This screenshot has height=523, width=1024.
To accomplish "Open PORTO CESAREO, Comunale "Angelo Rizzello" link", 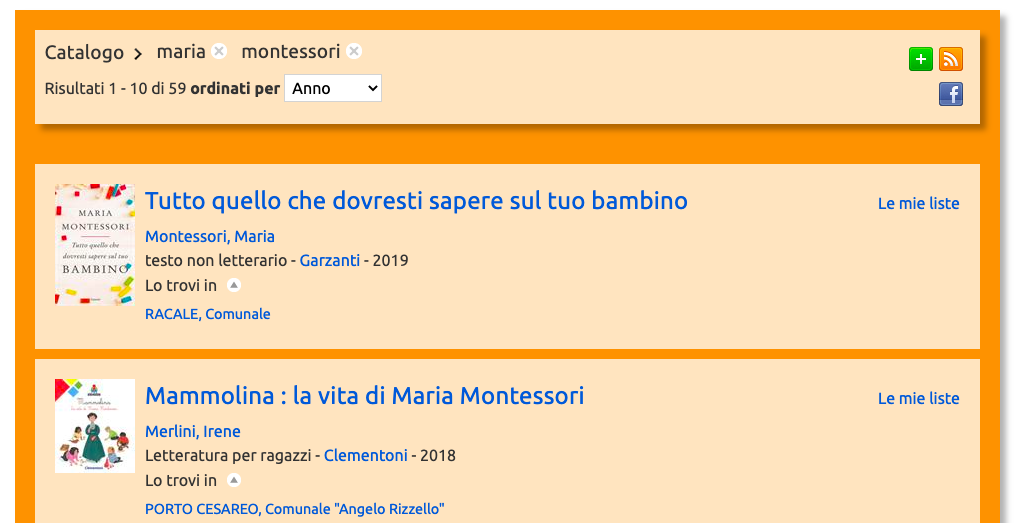I will [x=295, y=509].
